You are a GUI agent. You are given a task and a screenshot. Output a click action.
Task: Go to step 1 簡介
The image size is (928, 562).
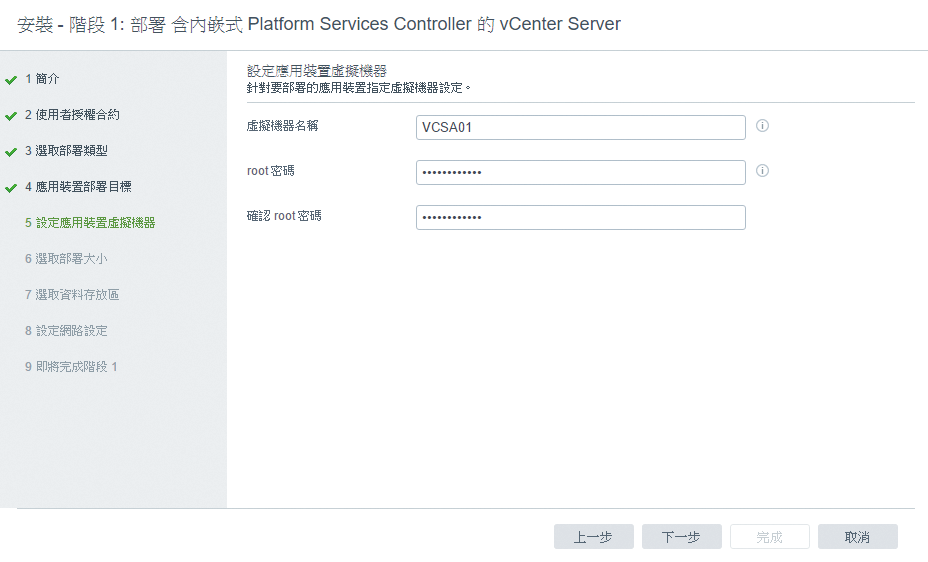[x=42, y=79]
